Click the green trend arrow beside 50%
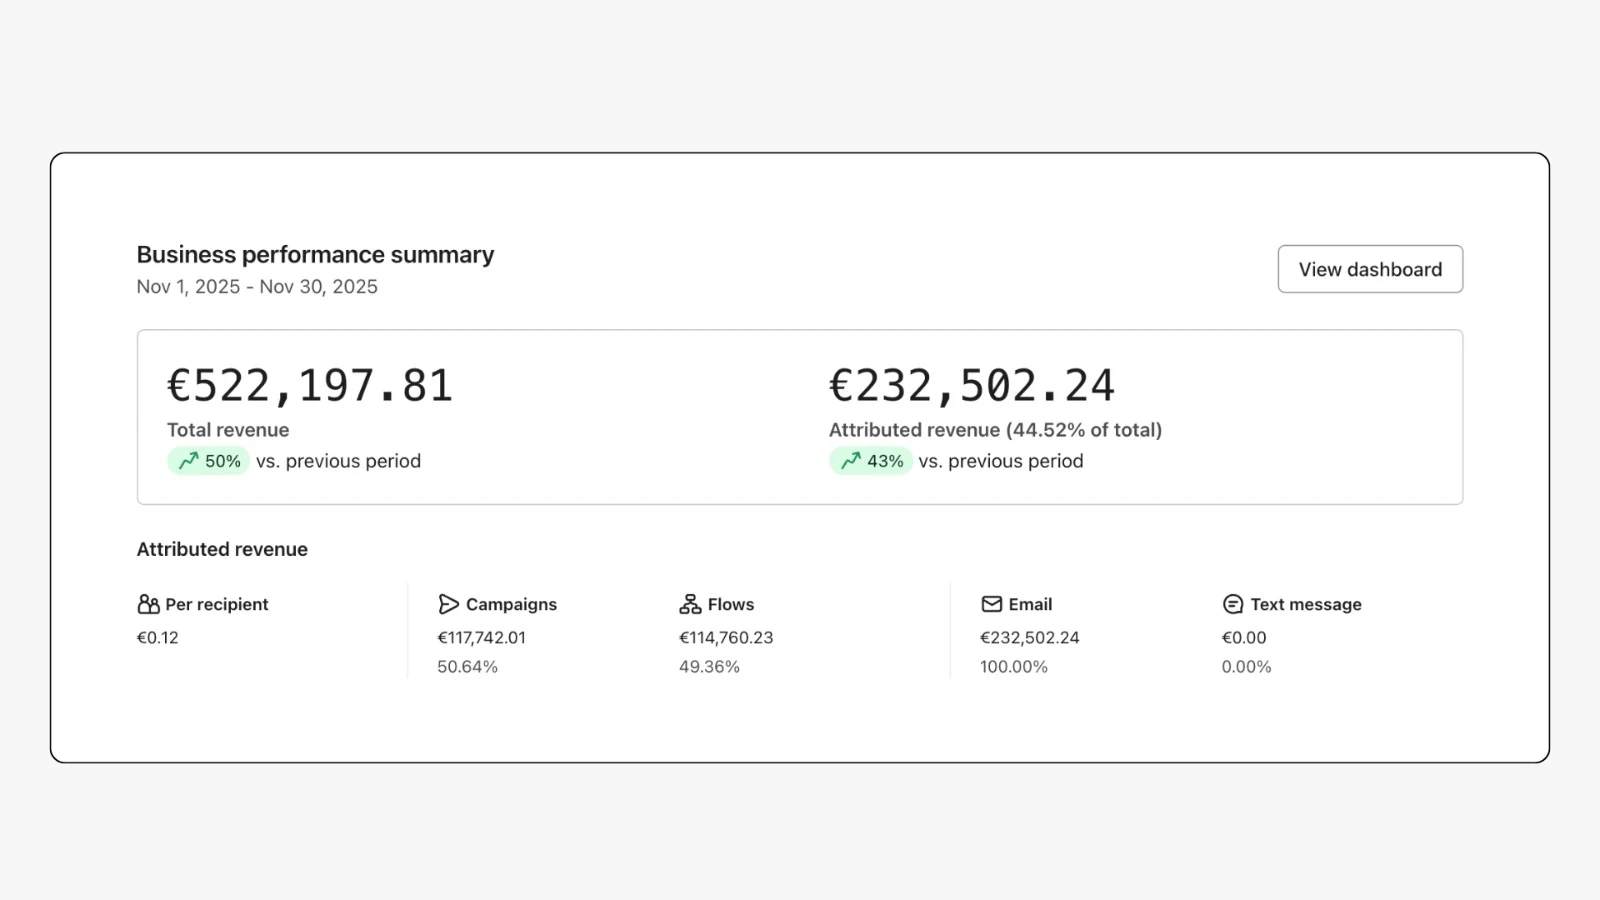 [187, 461]
